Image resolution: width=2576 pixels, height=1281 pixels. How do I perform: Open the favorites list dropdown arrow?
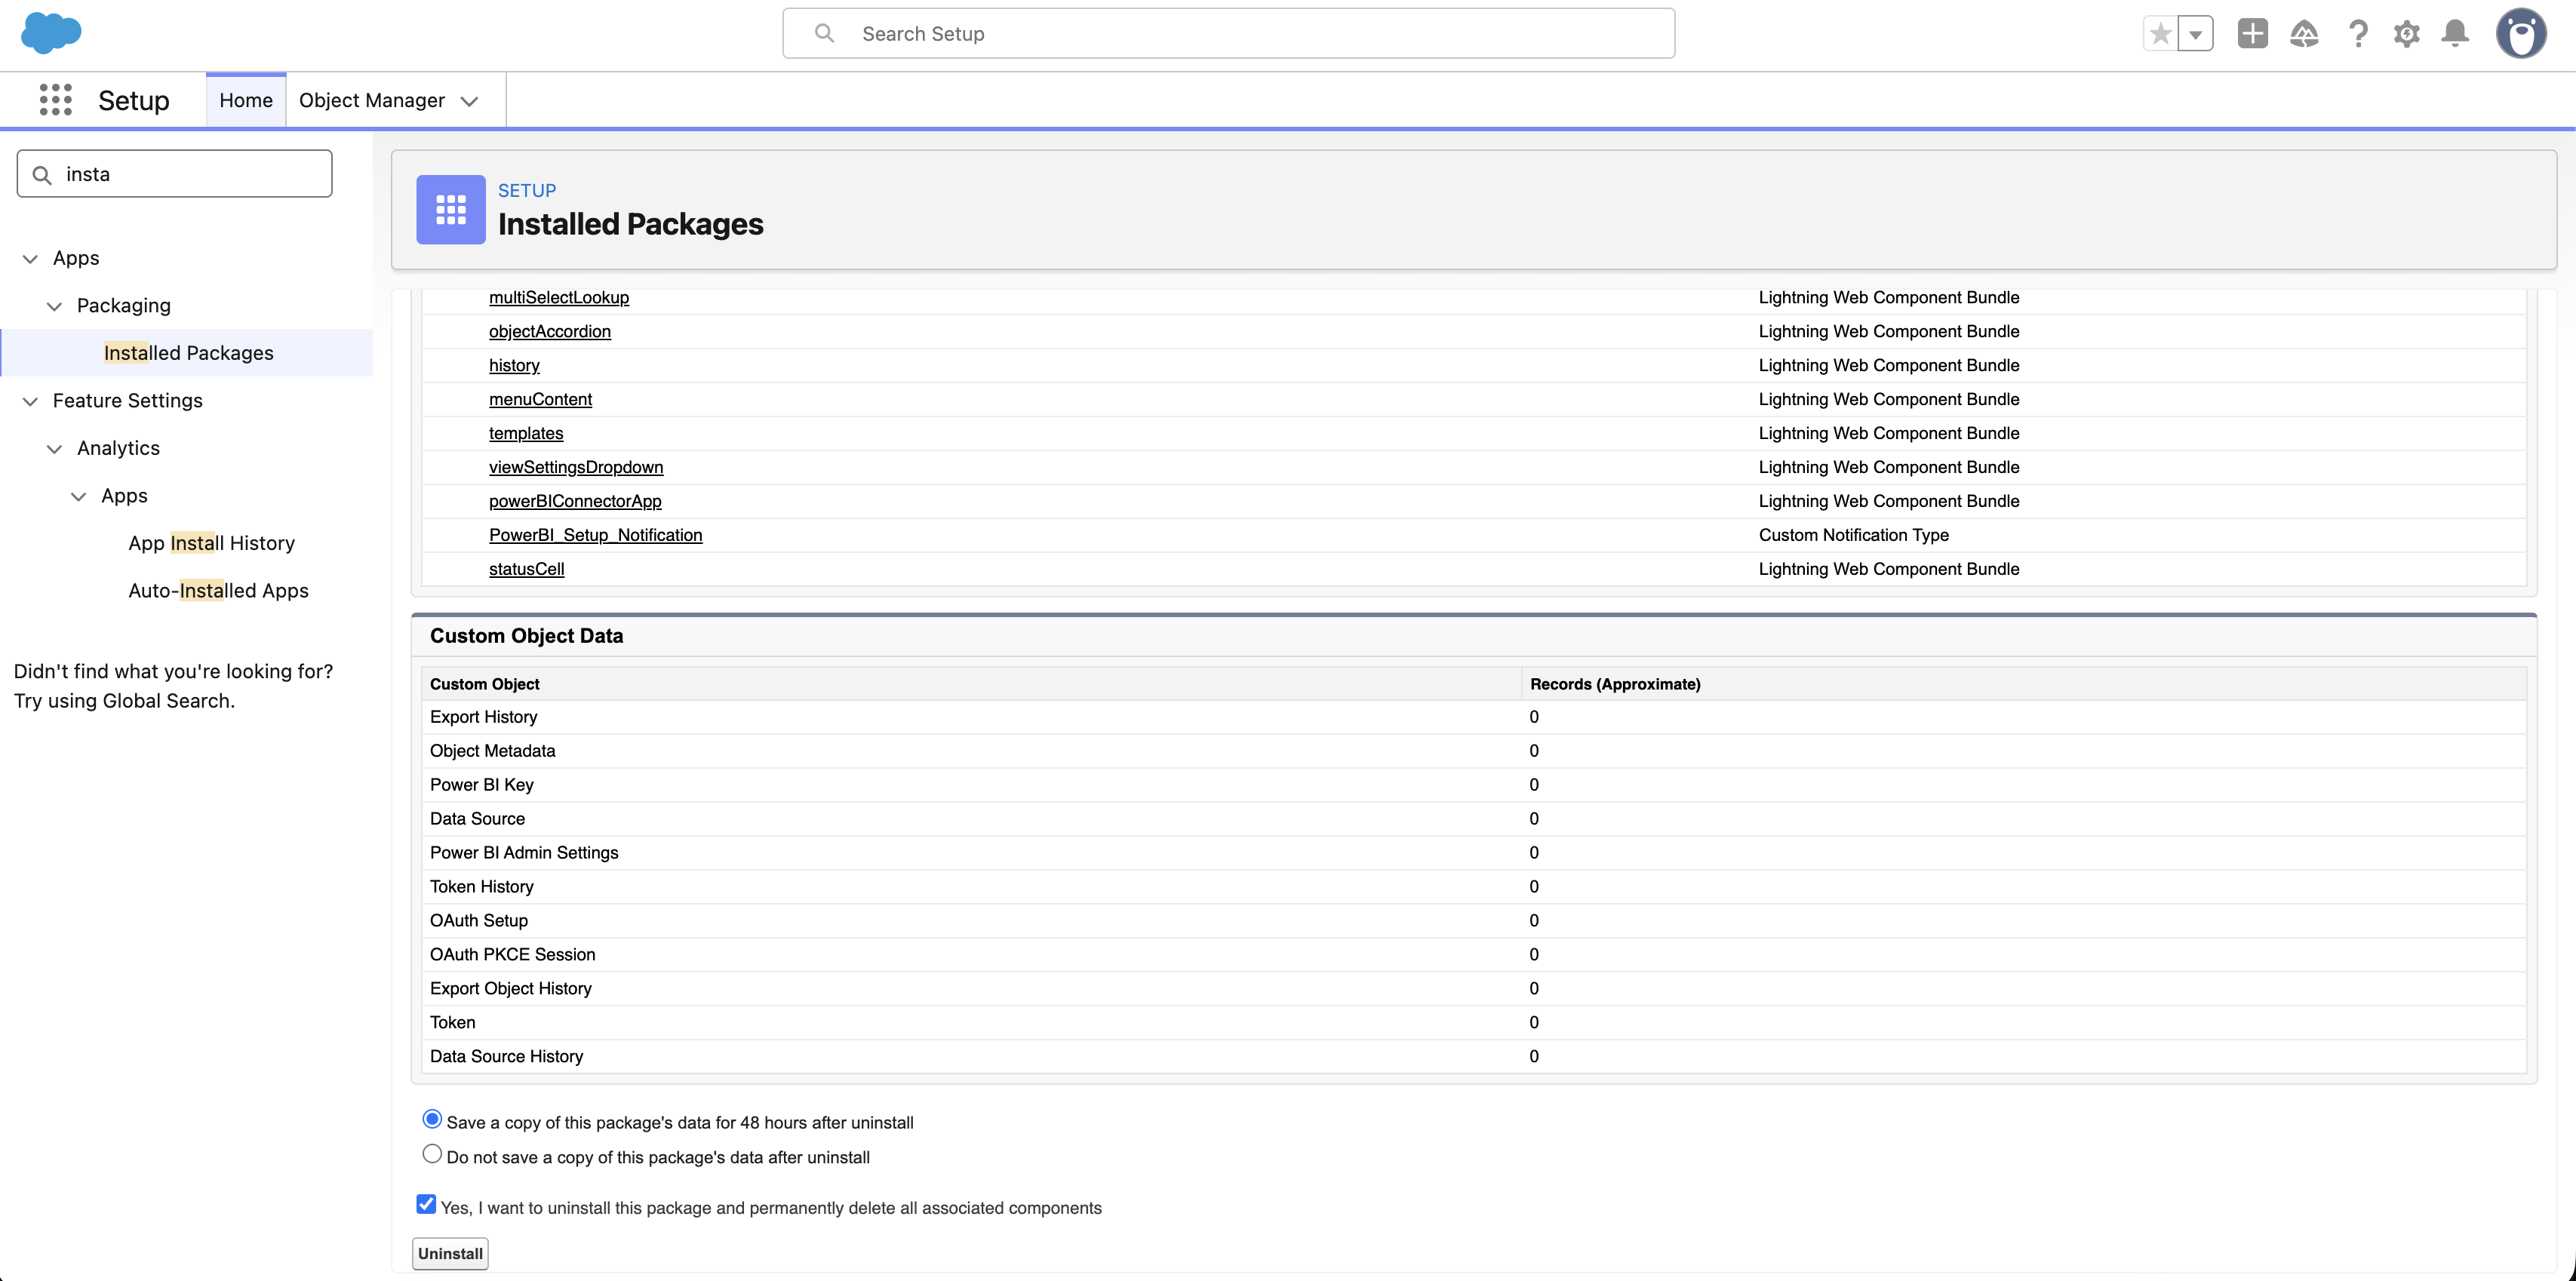[2195, 34]
